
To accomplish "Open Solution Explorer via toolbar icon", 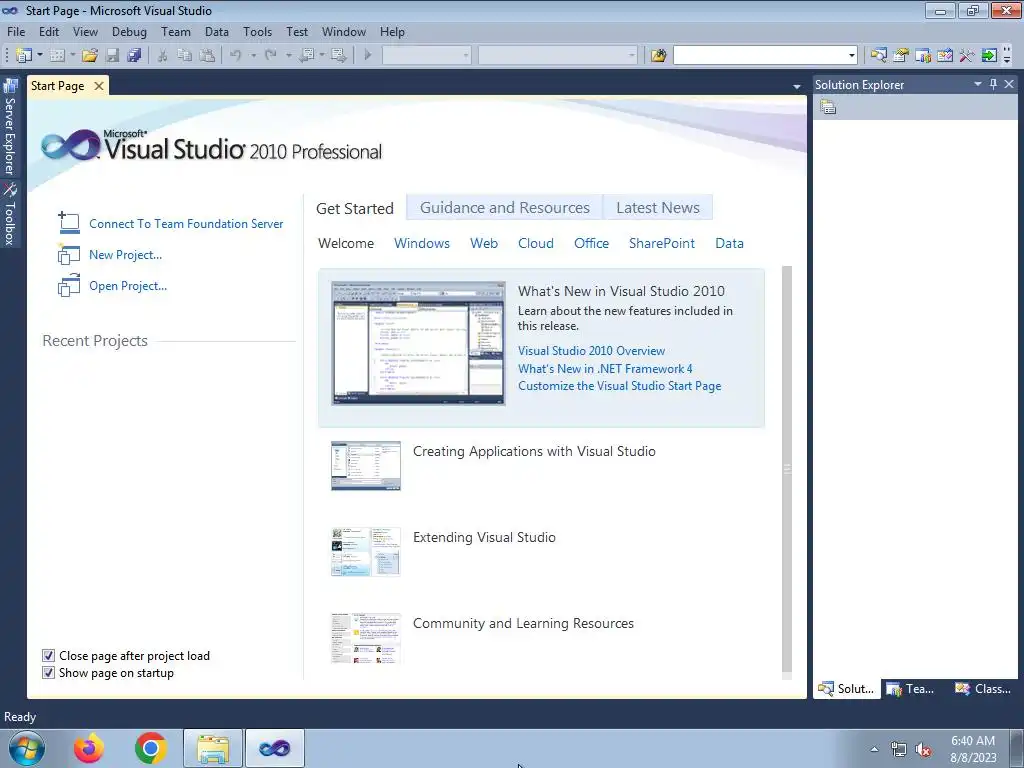I will pos(878,56).
